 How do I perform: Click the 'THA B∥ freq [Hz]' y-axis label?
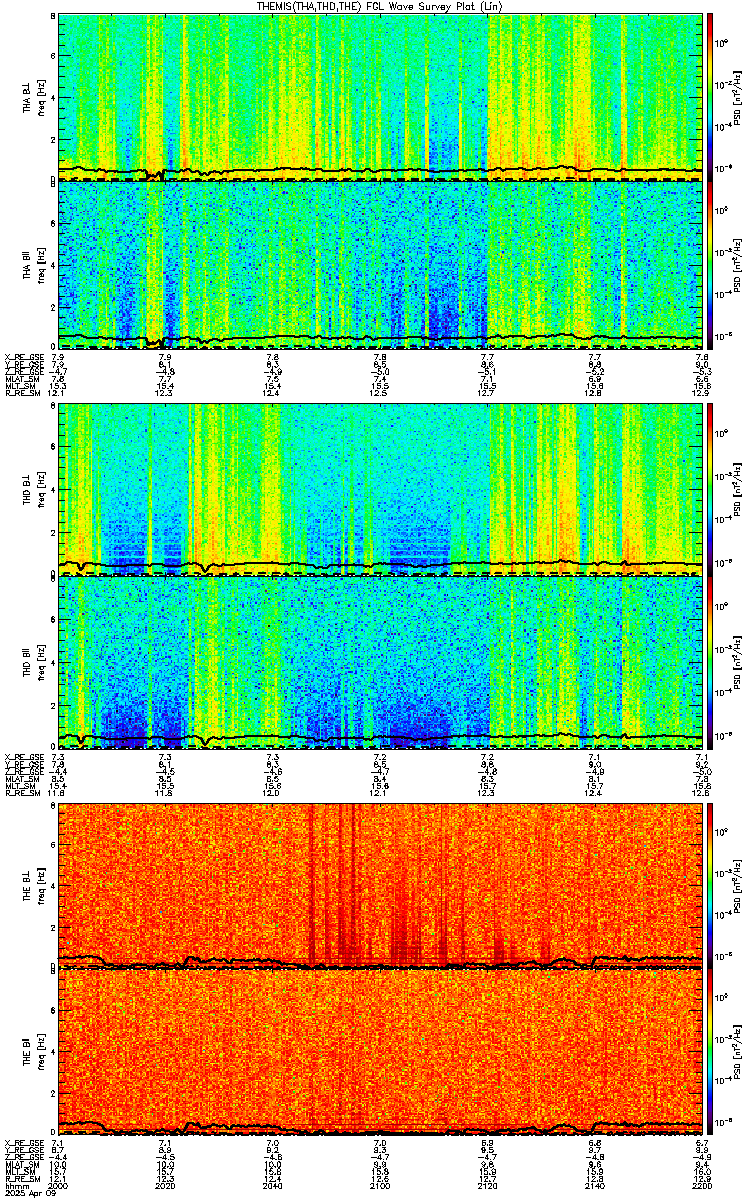point(33,264)
